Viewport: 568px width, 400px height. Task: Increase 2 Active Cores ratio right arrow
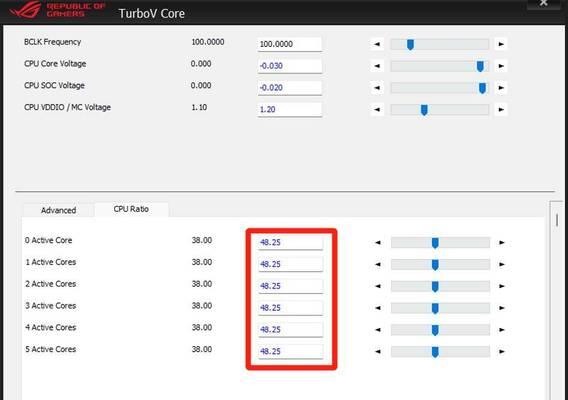(x=502, y=286)
